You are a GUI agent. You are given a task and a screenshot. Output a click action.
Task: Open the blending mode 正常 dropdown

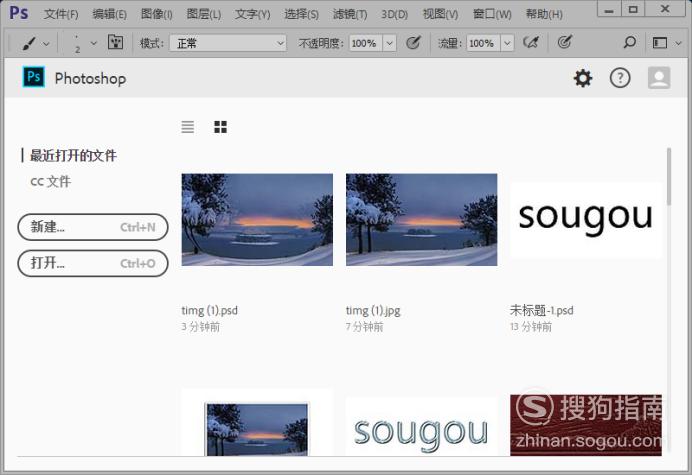tap(228, 43)
